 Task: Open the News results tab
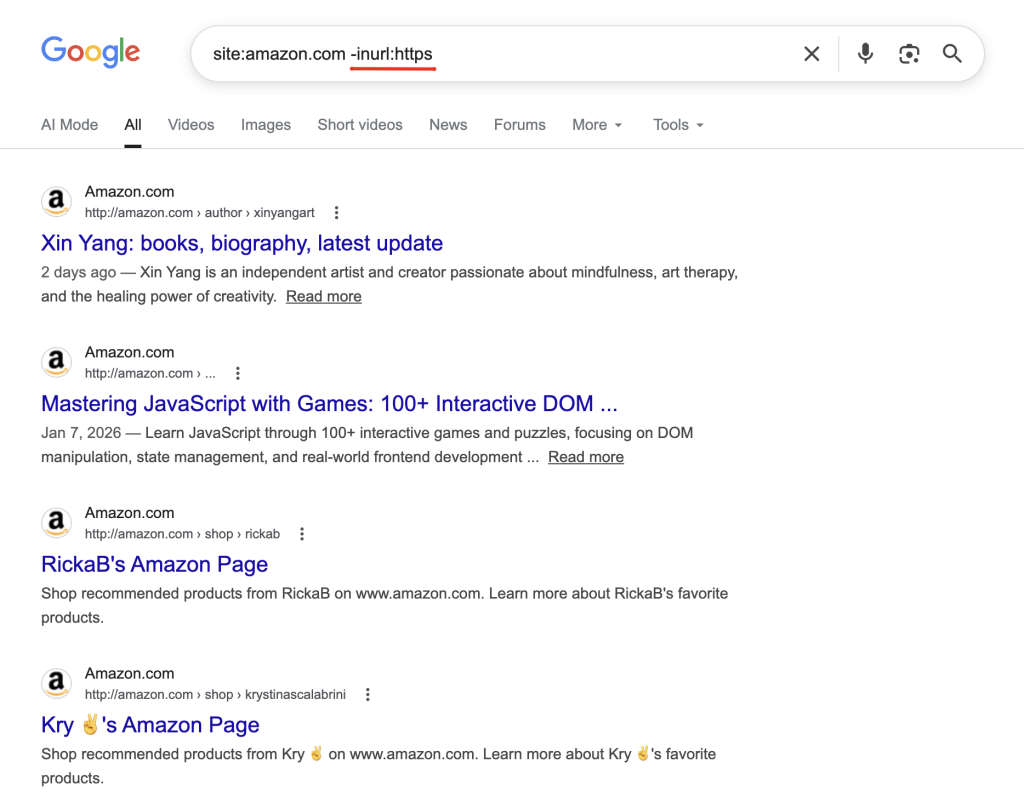pos(448,125)
